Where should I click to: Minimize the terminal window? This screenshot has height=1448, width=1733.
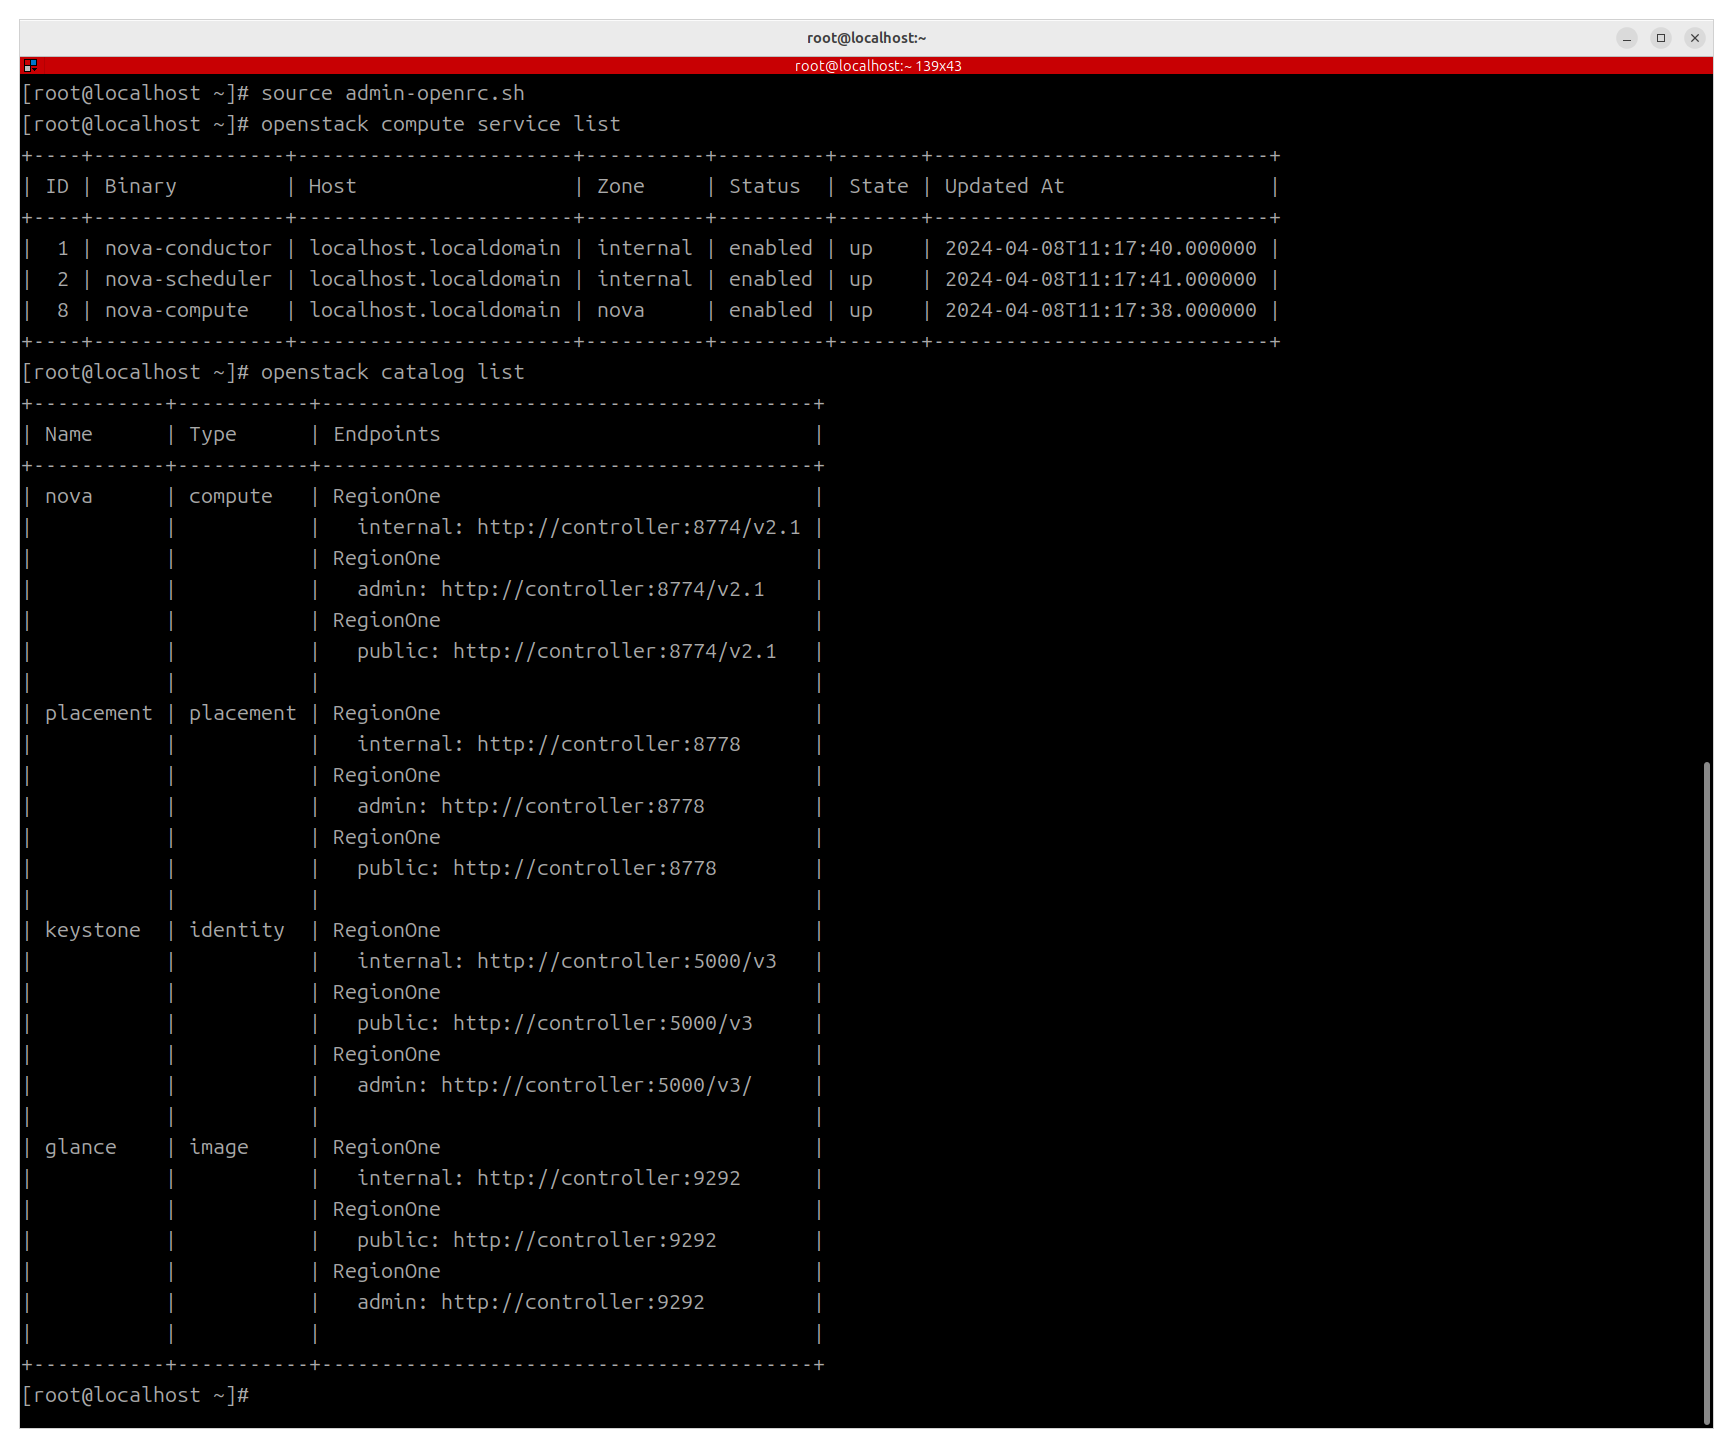(x=1627, y=38)
